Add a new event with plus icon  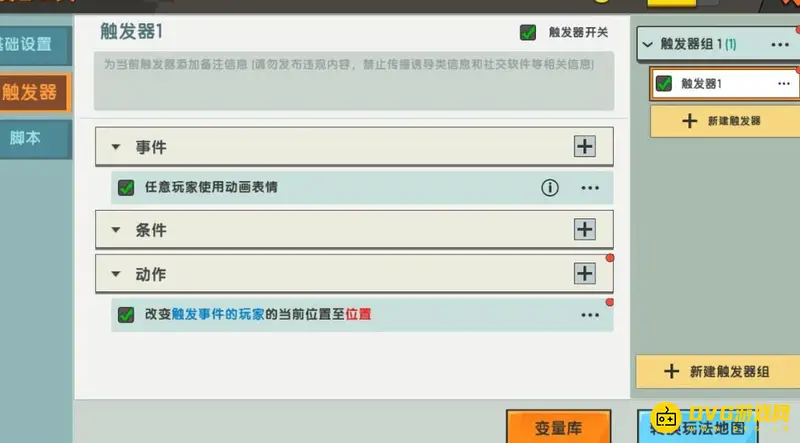point(585,146)
